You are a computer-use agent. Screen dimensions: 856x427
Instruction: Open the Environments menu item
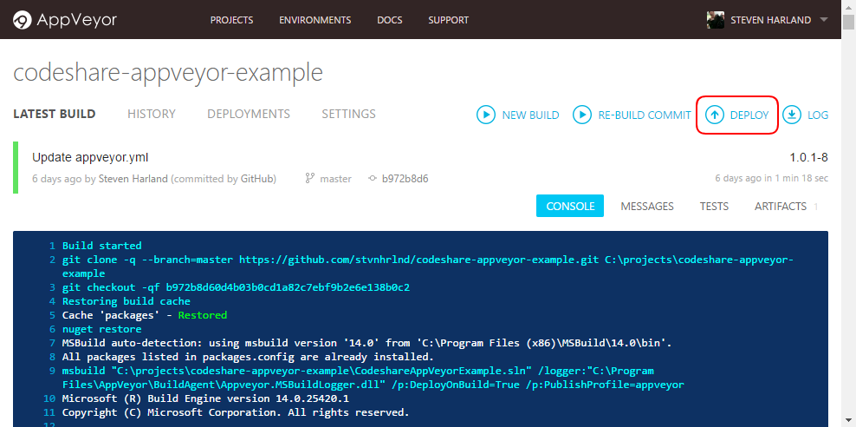point(315,20)
